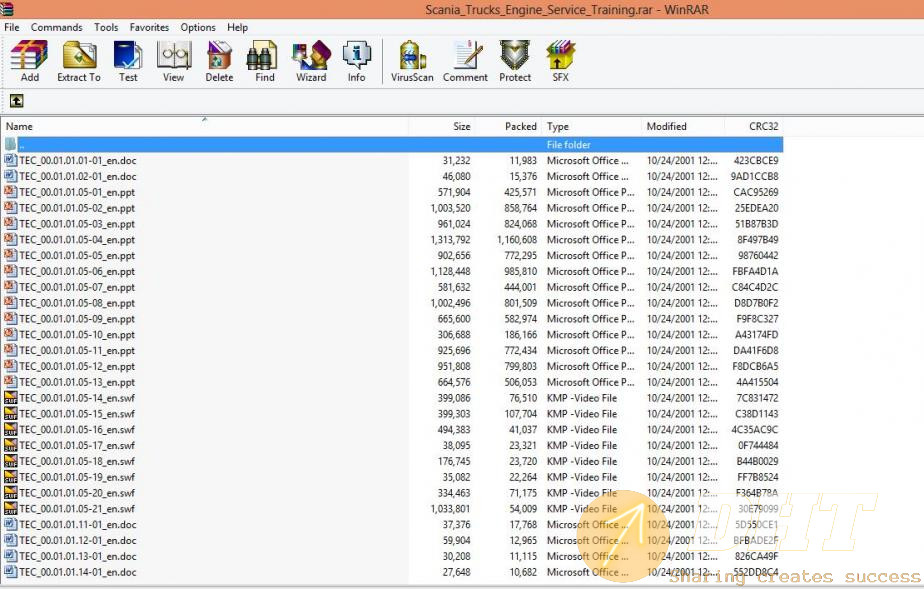Click the icon of TEC_00.01.01.05-04_en.ppt
Image resolution: width=924 pixels, height=589 pixels.
pos(11,240)
